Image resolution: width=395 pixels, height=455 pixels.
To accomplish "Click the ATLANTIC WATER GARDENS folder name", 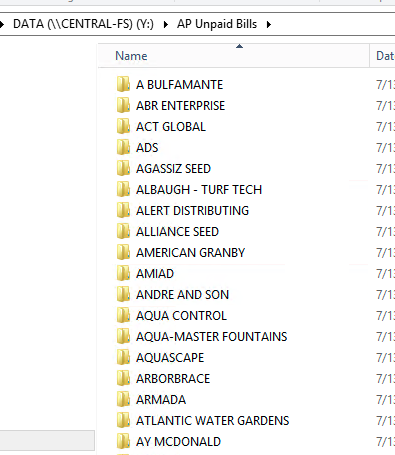I will (x=212, y=421).
